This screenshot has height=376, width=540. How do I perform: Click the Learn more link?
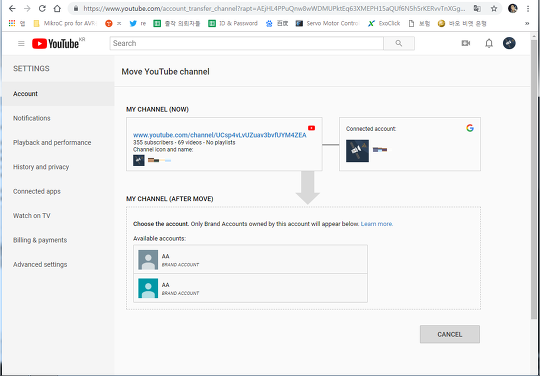(377, 224)
